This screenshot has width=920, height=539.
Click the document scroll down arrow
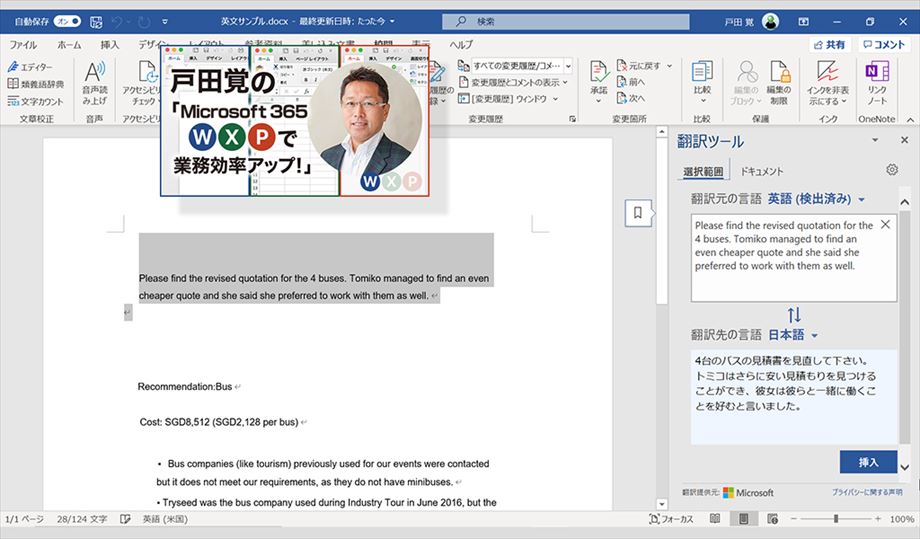[x=662, y=504]
